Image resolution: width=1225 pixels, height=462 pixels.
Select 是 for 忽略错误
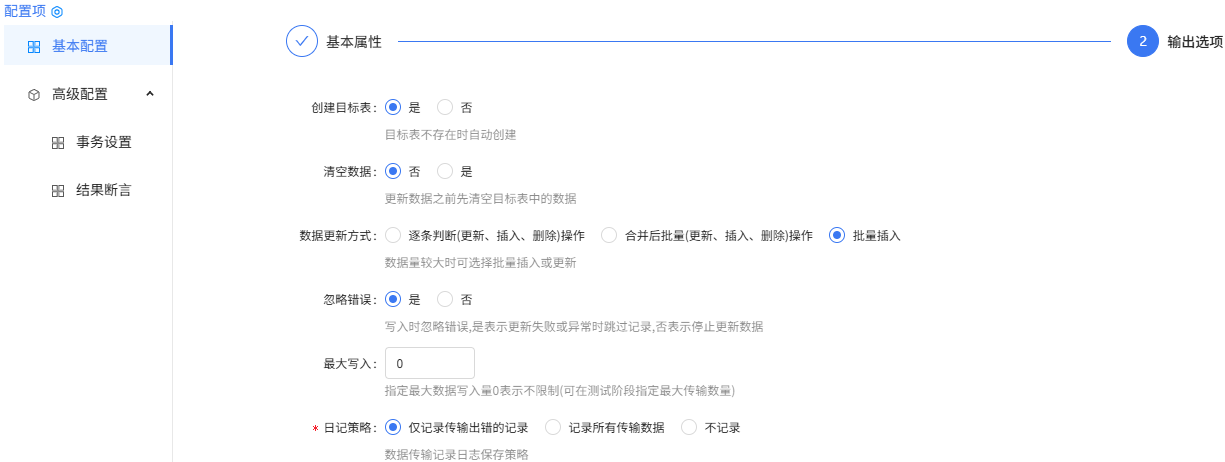(393, 299)
